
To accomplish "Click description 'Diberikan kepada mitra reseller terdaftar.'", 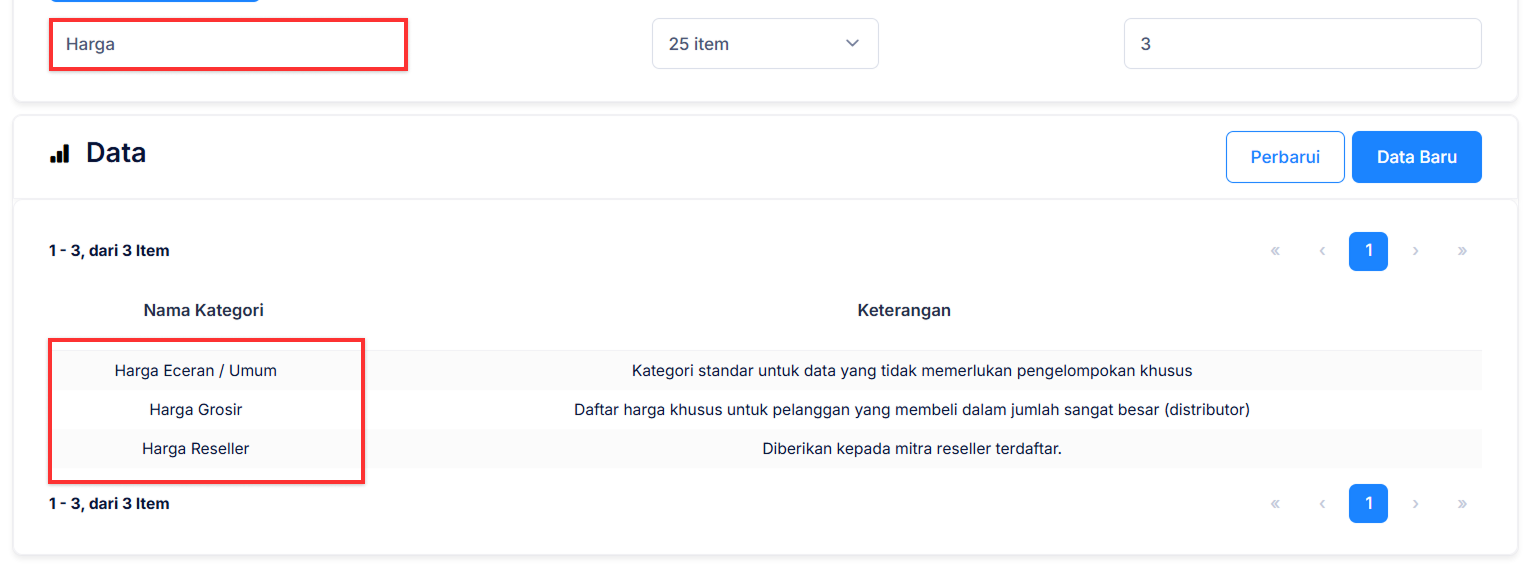I will point(912,448).
